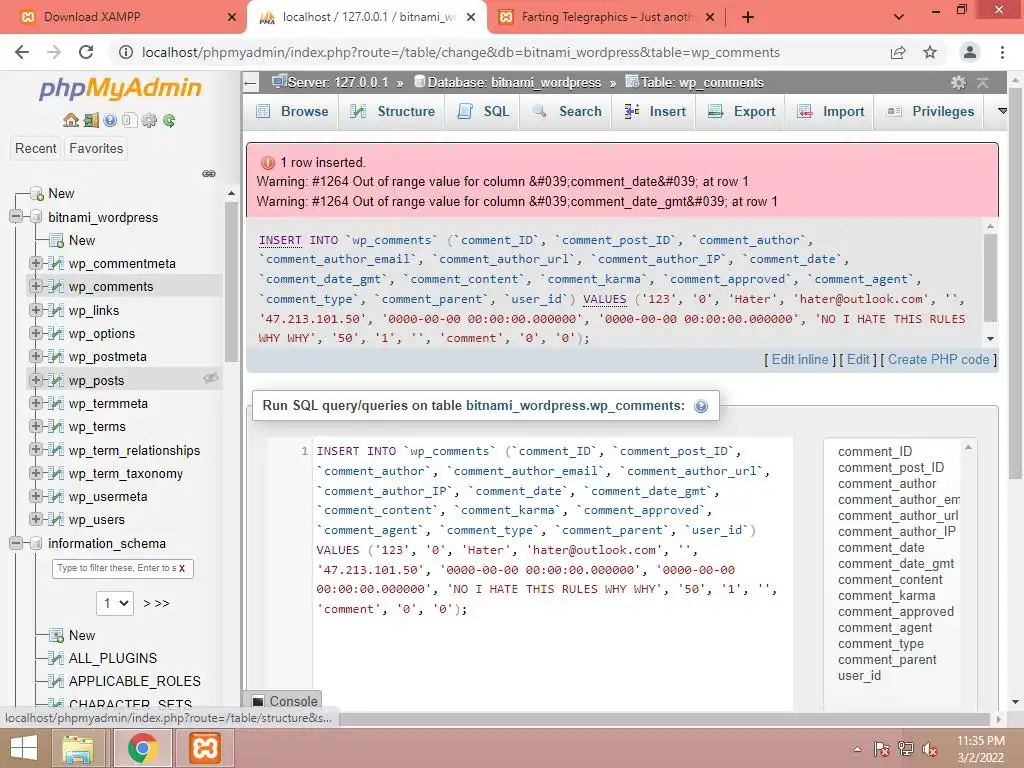
Task: Open the Export tab
Action: (x=741, y=112)
